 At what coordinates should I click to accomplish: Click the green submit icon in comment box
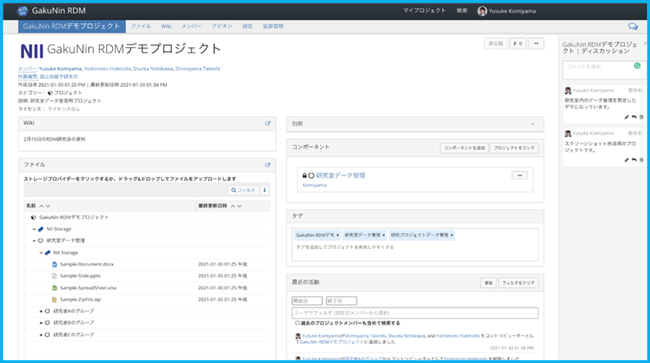tap(637, 65)
